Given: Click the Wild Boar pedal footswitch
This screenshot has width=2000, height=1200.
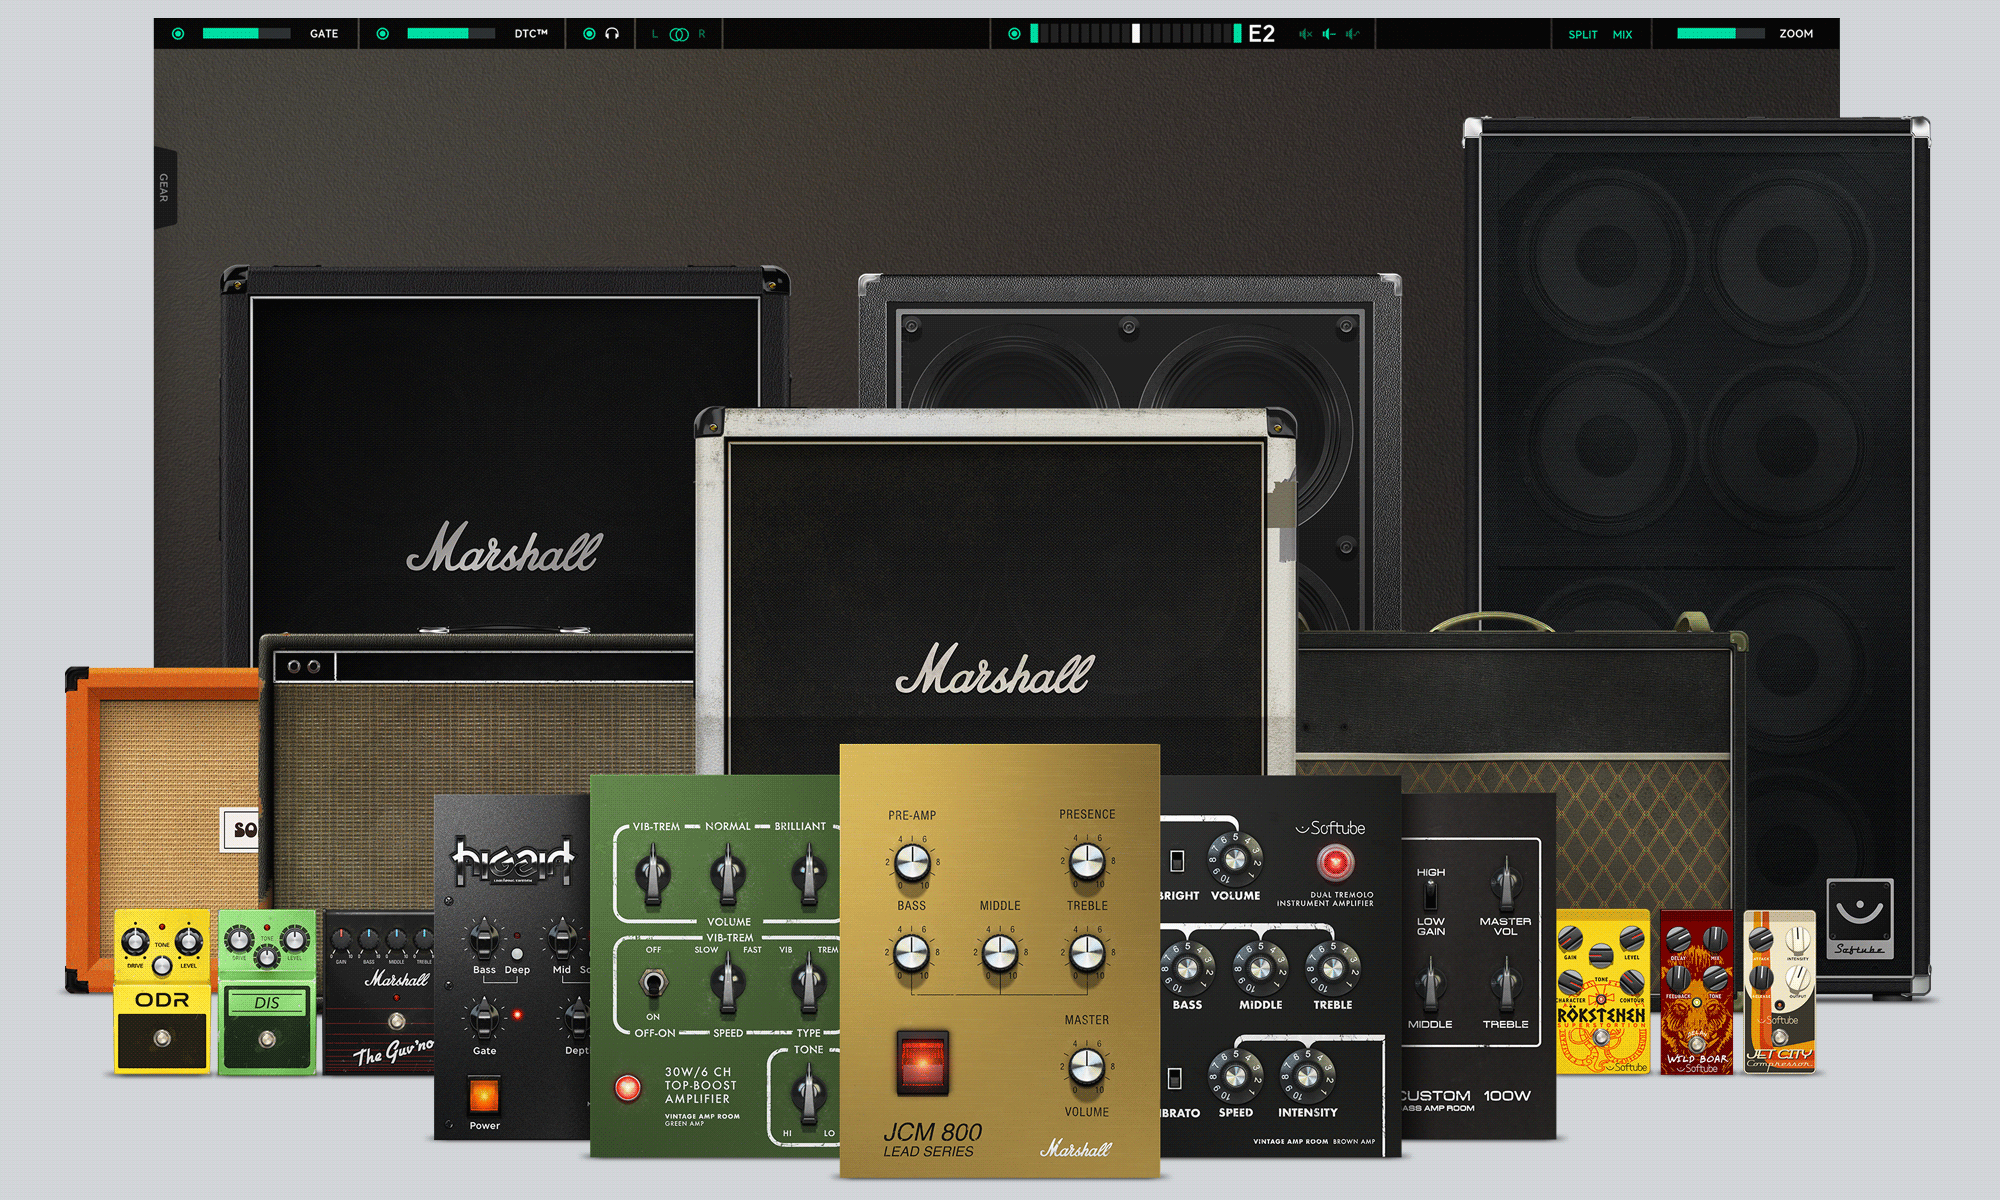Looking at the screenshot, I should [x=1697, y=1043].
